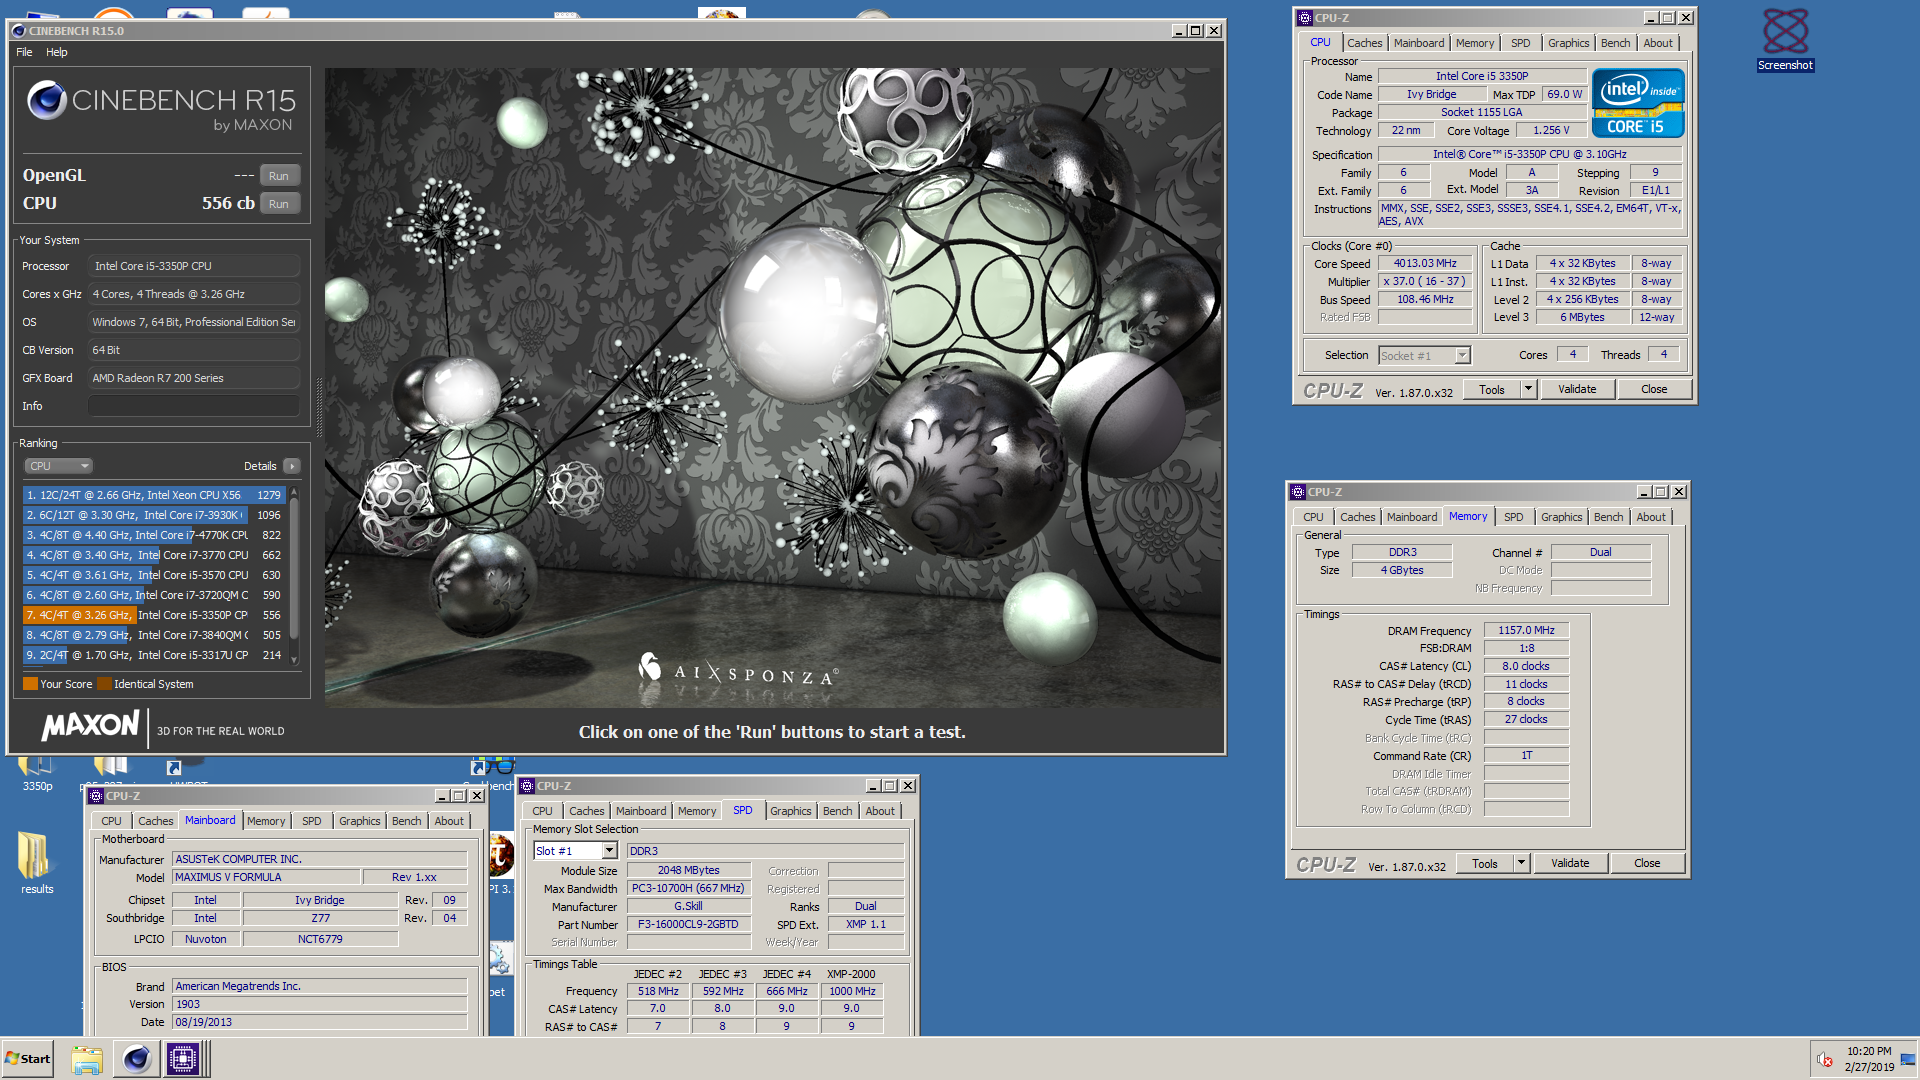
Task: Click Close button in top CPU-Z window
Action: click(1654, 389)
